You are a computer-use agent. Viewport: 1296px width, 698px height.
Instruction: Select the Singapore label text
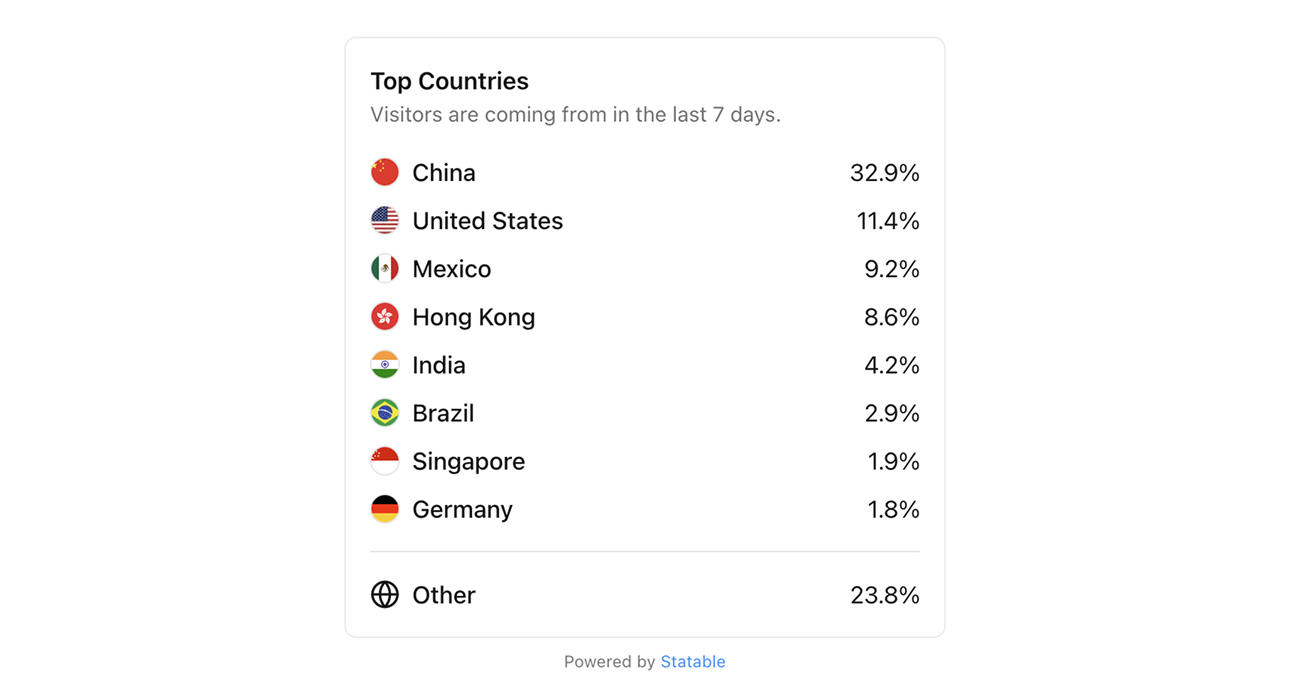[469, 461]
